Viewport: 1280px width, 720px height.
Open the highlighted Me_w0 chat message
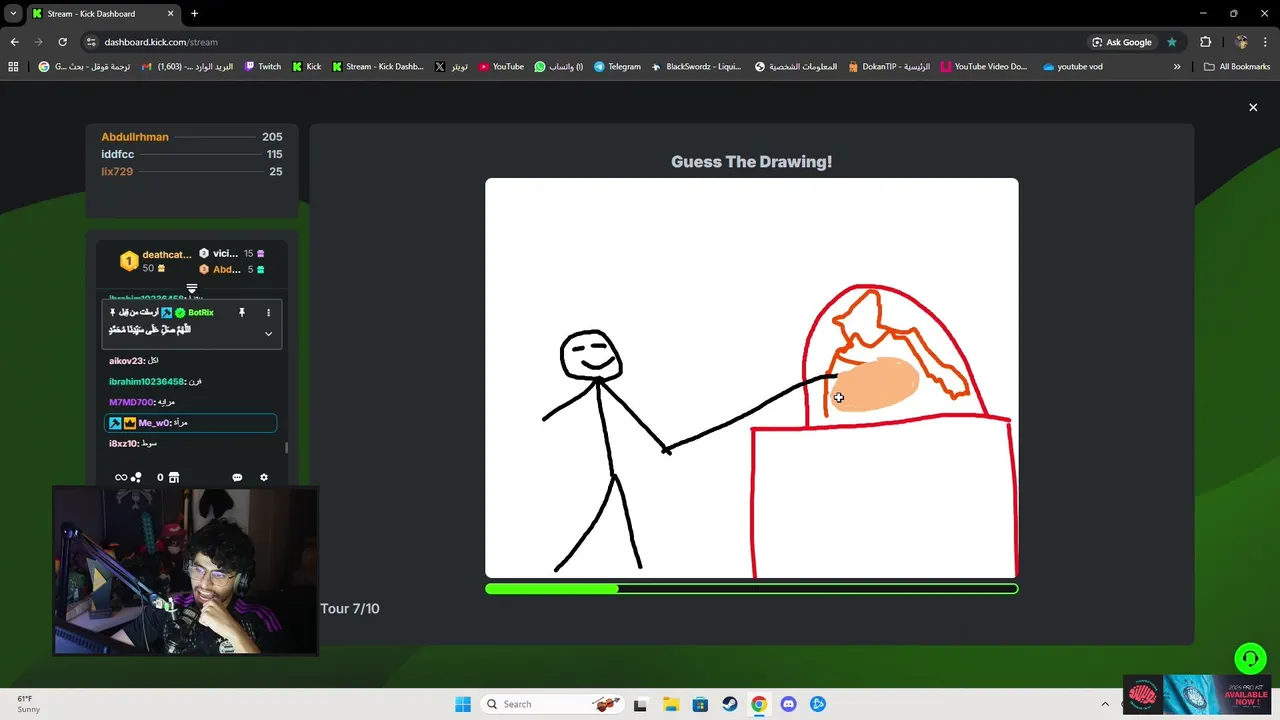pos(190,423)
